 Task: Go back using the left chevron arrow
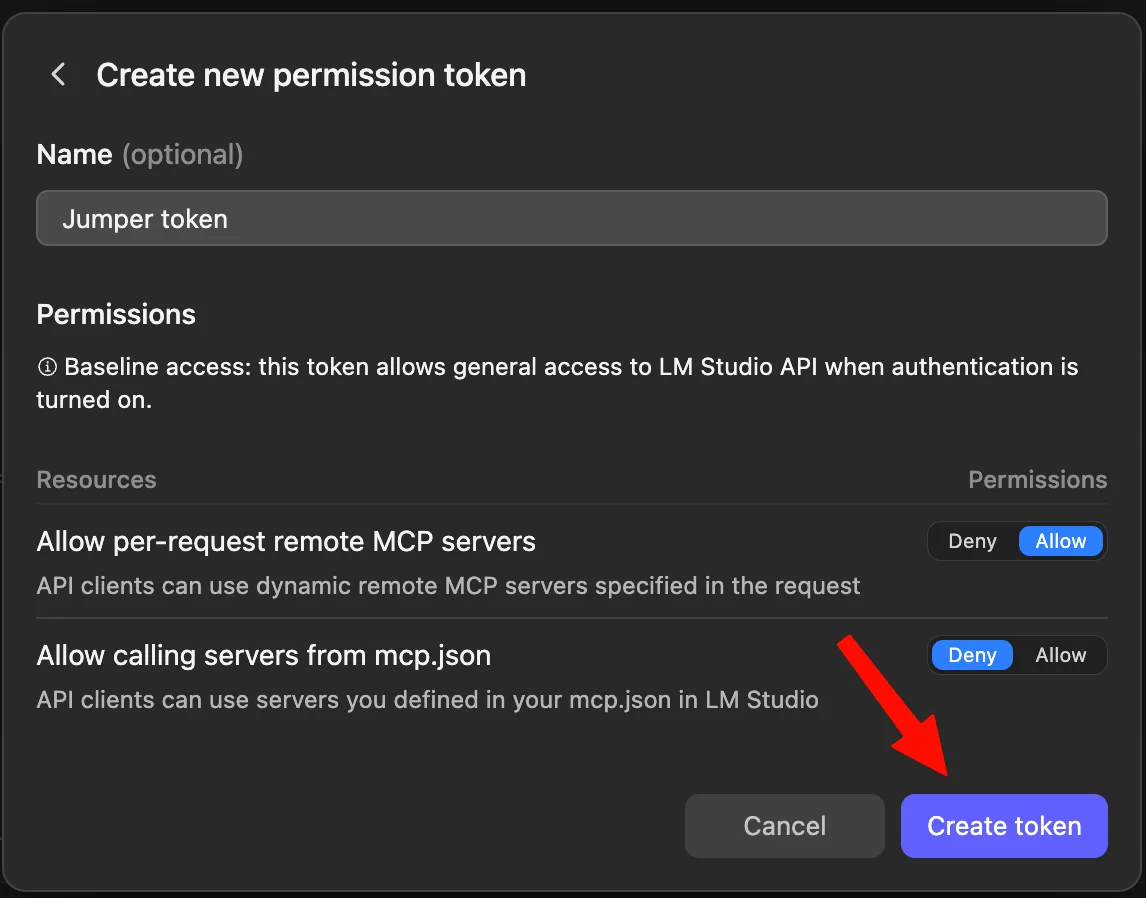[58, 75]
